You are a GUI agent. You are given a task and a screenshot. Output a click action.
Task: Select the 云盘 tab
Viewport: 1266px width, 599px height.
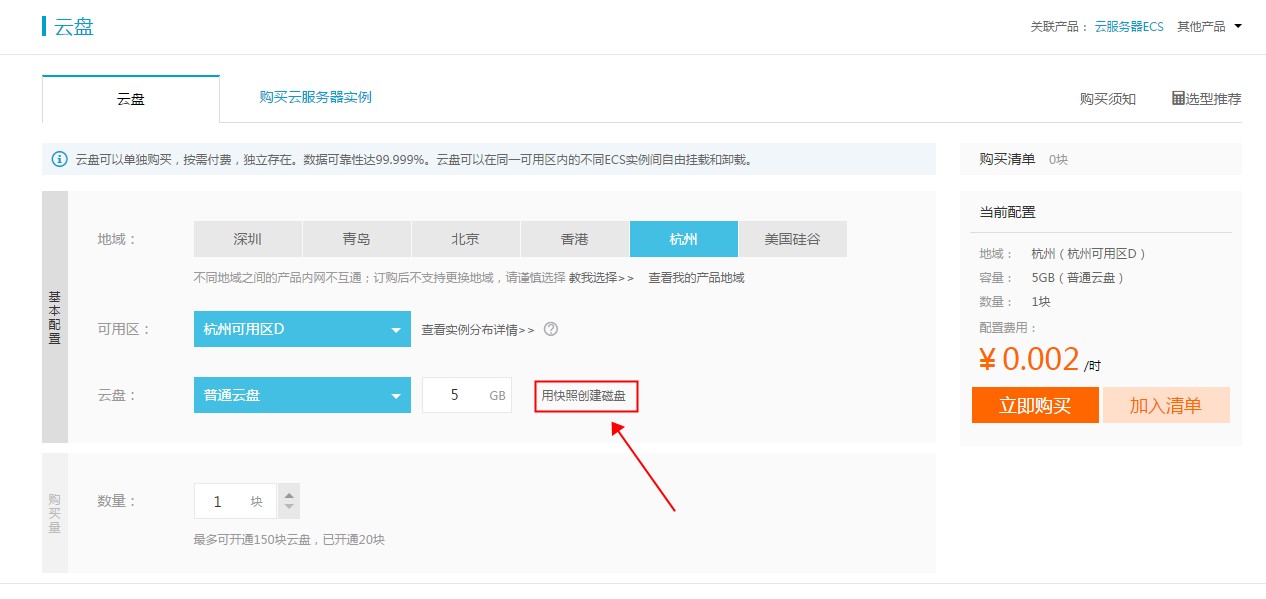[131, 99]
